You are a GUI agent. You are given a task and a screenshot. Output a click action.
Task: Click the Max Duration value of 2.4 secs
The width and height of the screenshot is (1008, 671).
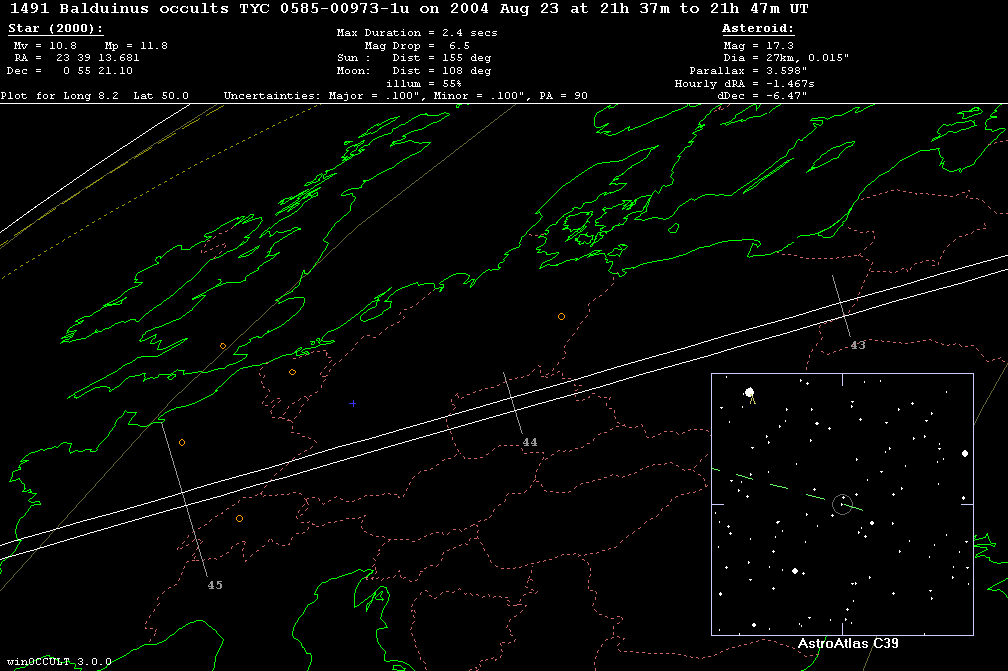(x=417, y=33)
